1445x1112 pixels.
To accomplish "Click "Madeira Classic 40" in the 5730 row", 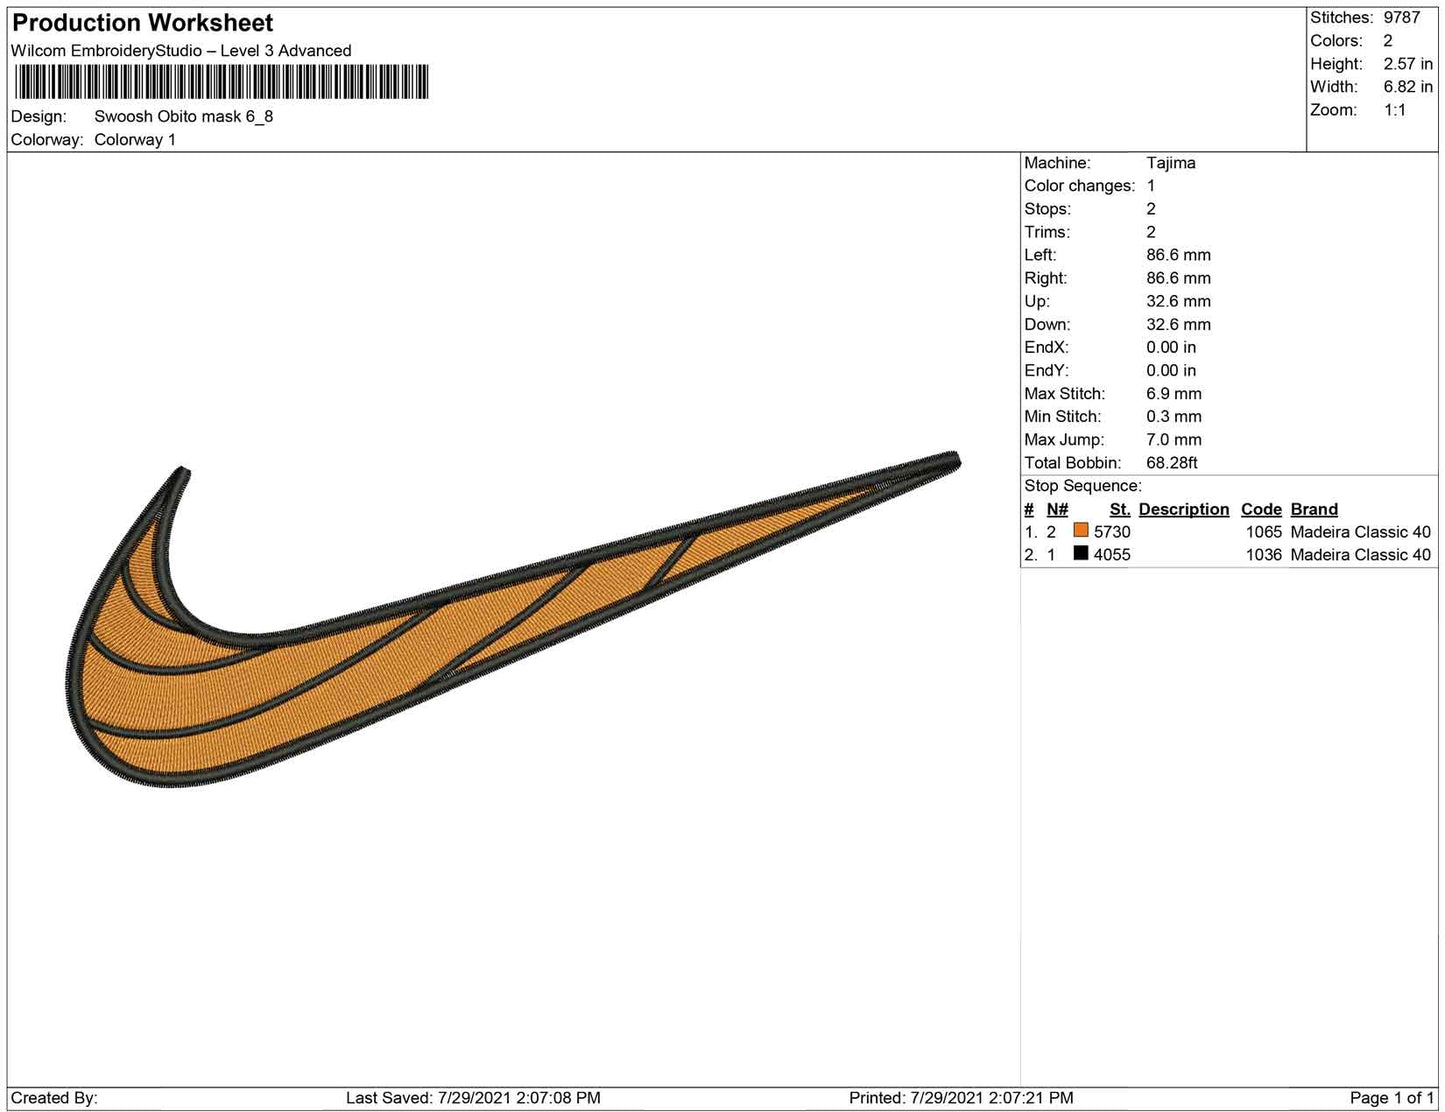I will pos(1361,532).
